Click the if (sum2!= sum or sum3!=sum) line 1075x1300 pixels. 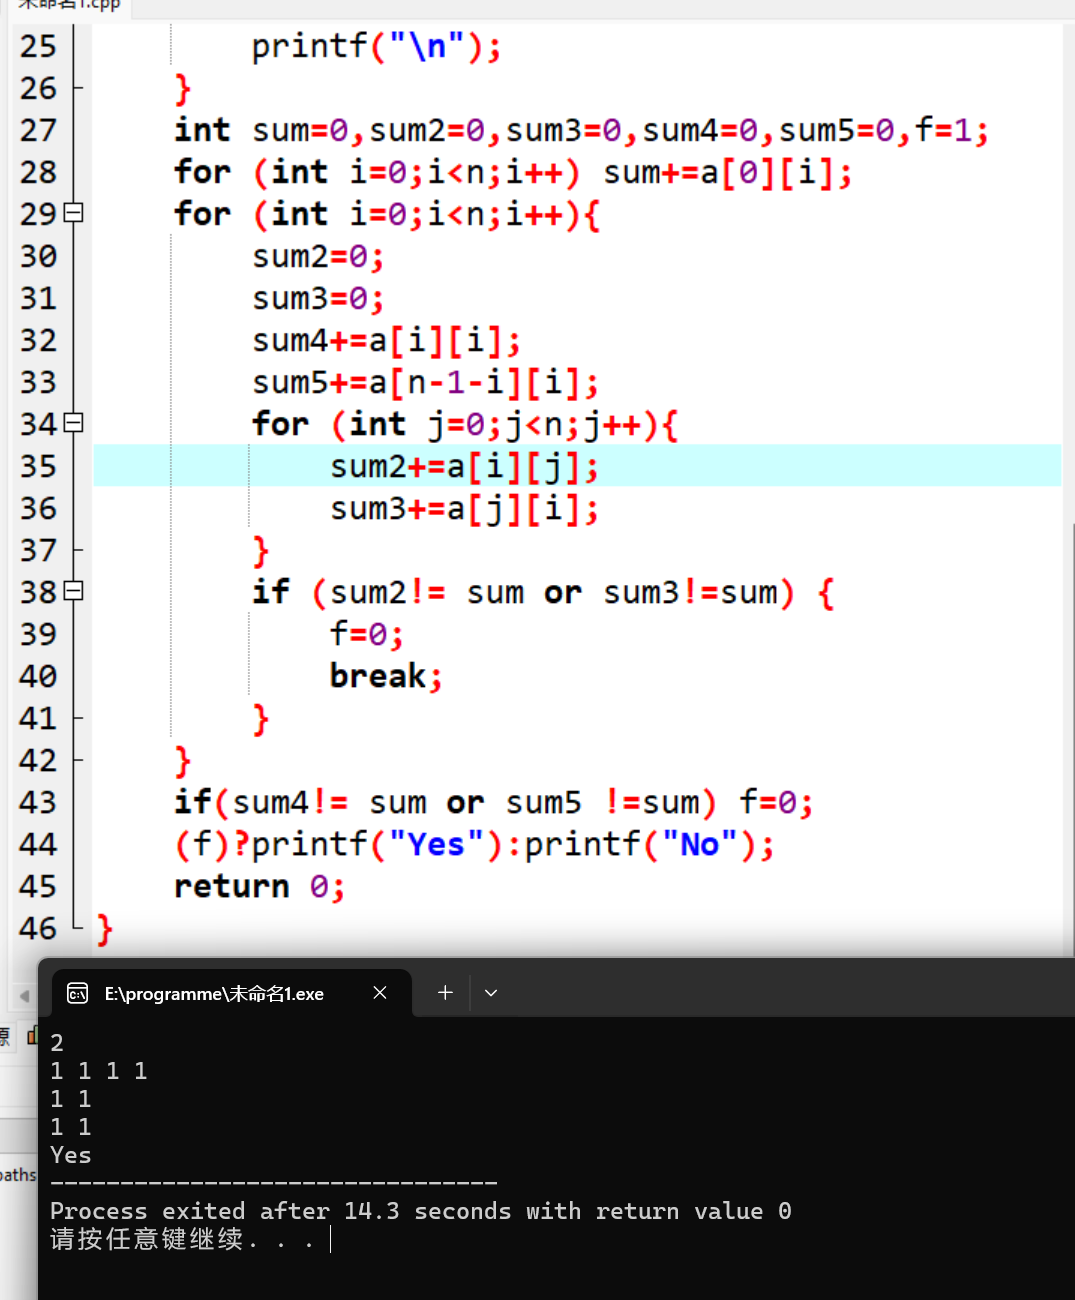point(543,593)
